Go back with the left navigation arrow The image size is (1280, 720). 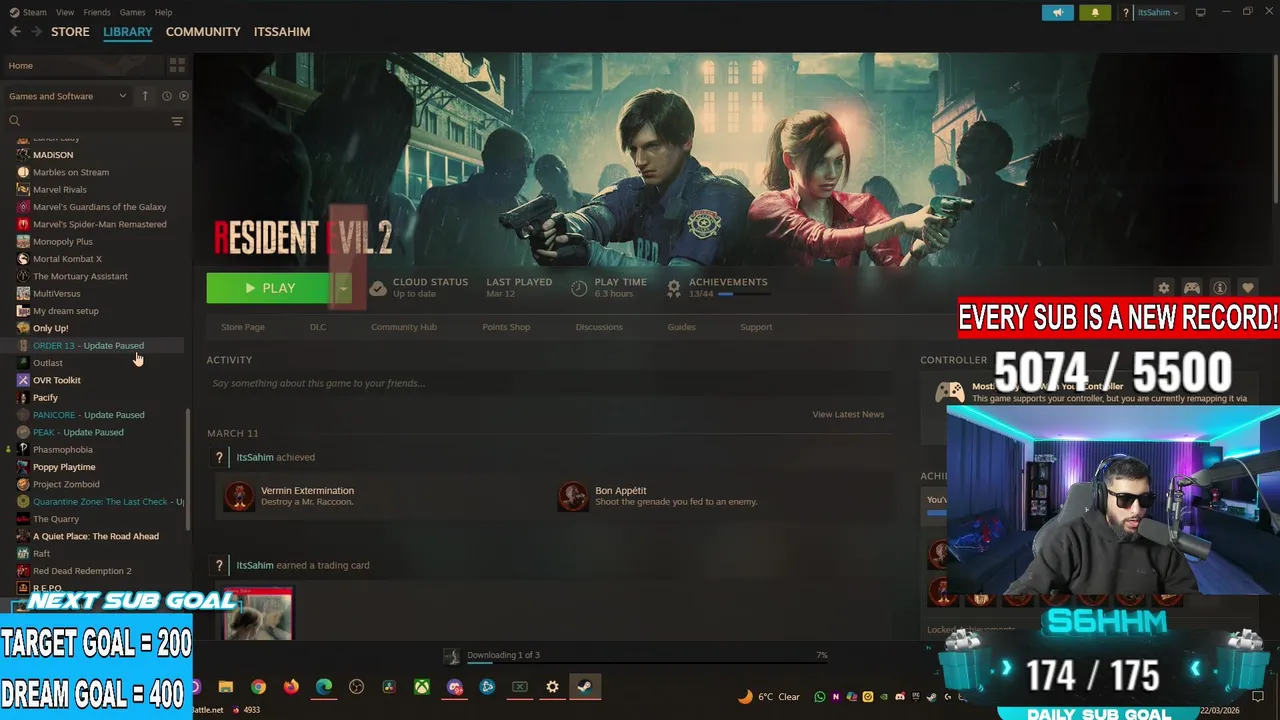coord(15,32)
